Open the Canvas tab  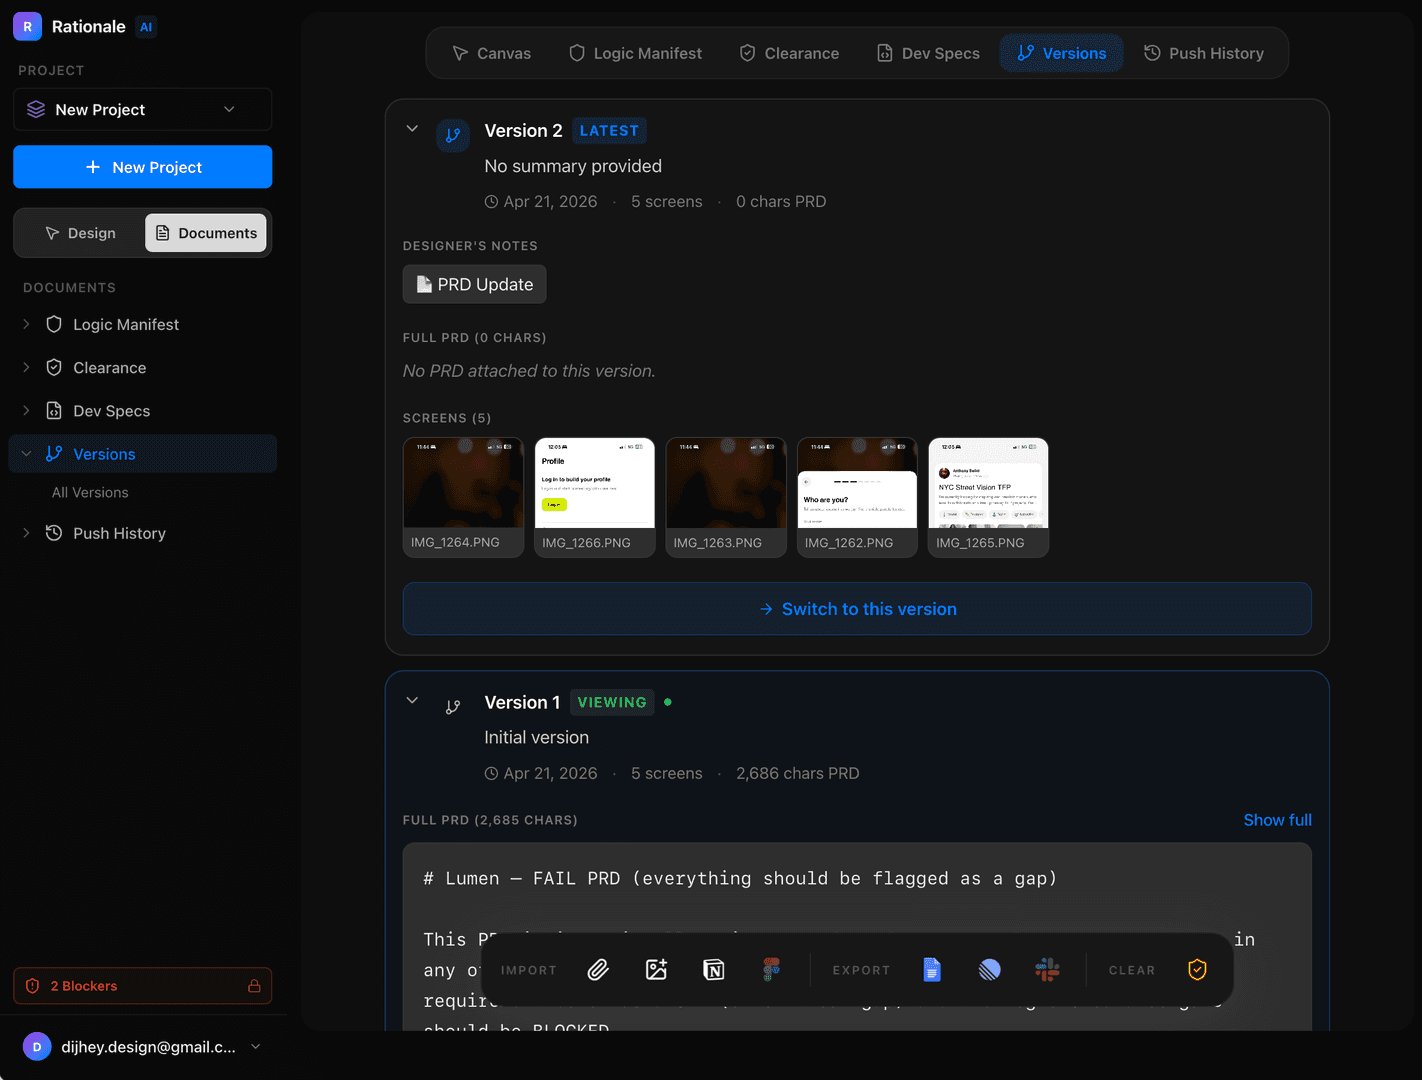click(491, 53)
